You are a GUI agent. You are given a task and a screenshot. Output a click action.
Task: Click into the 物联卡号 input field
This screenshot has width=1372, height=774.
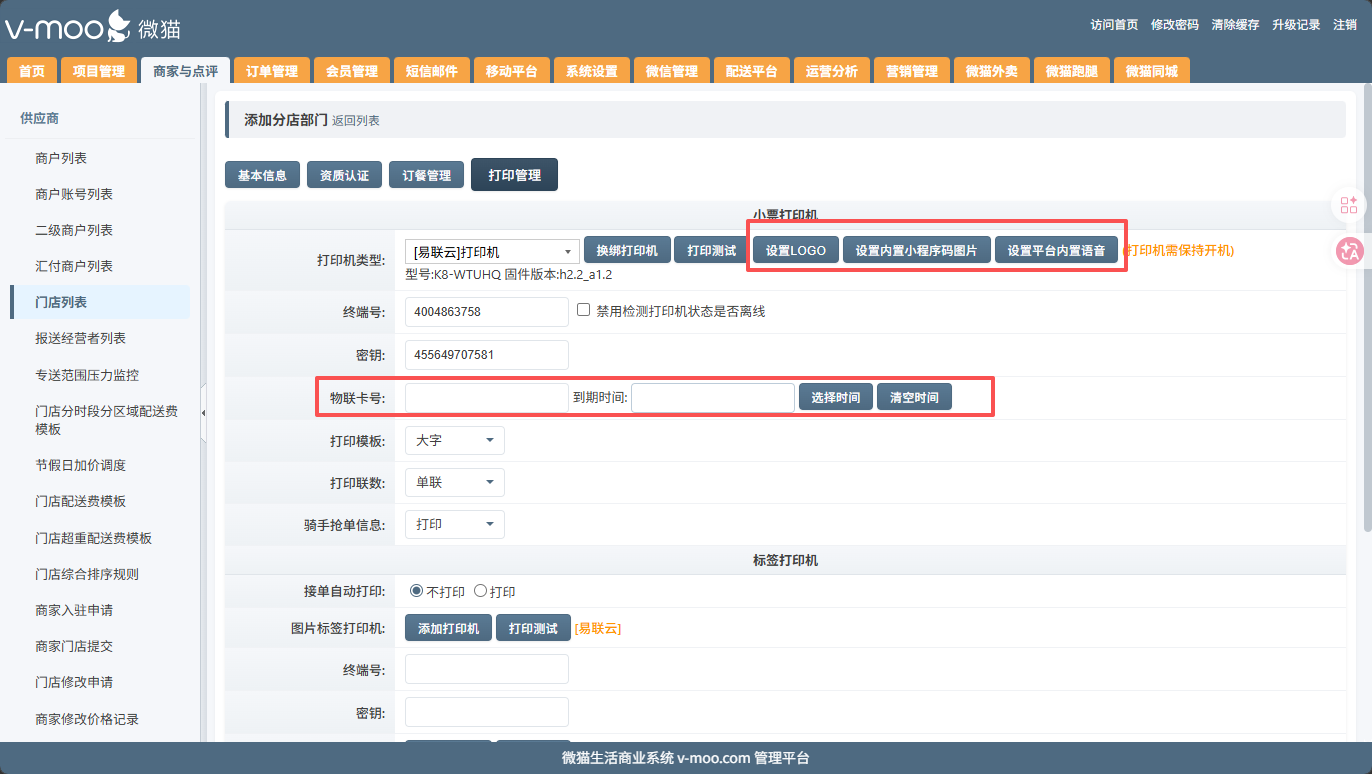click(486, 397)
